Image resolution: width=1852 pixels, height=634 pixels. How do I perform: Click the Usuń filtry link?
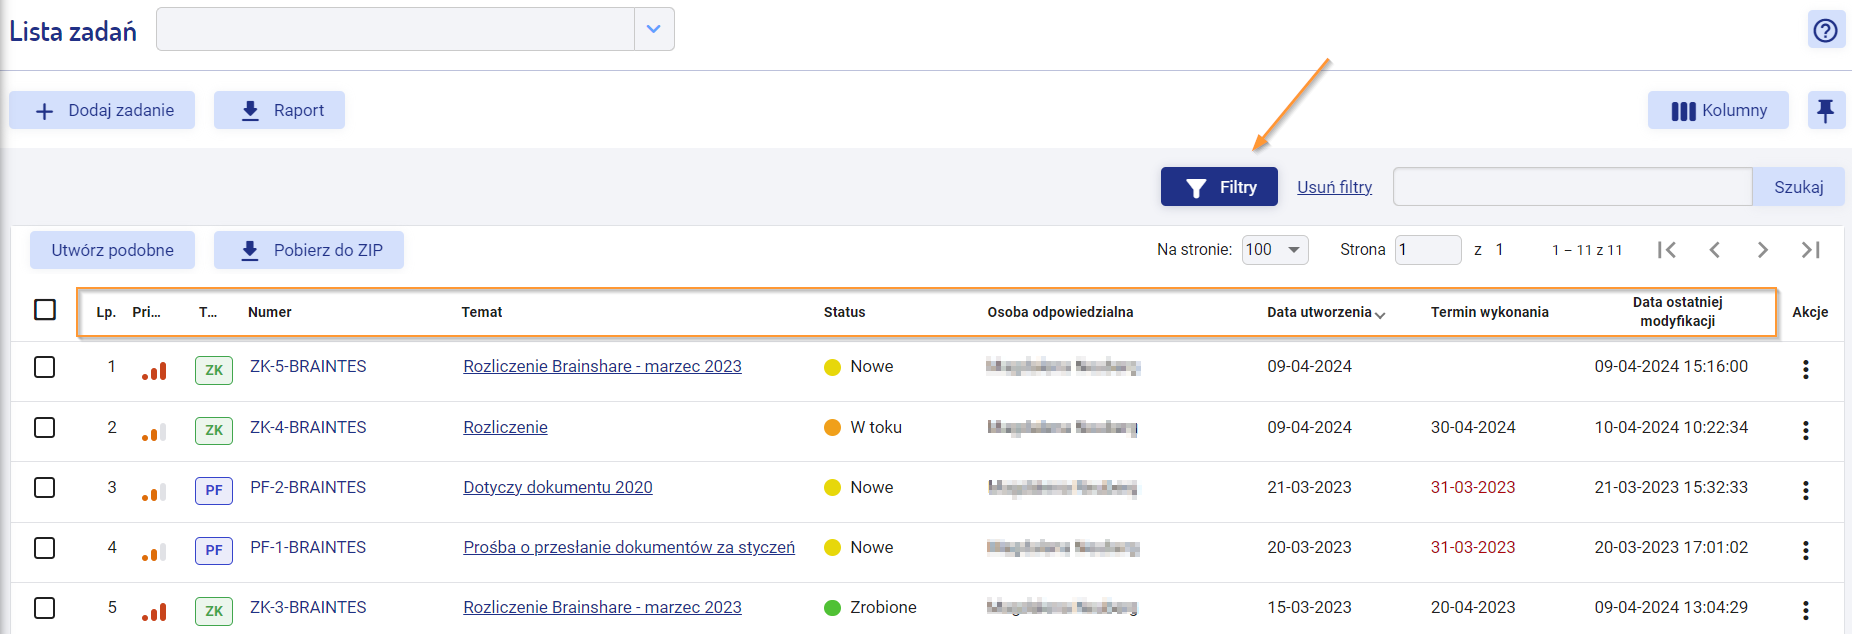tap(1334, 187)
